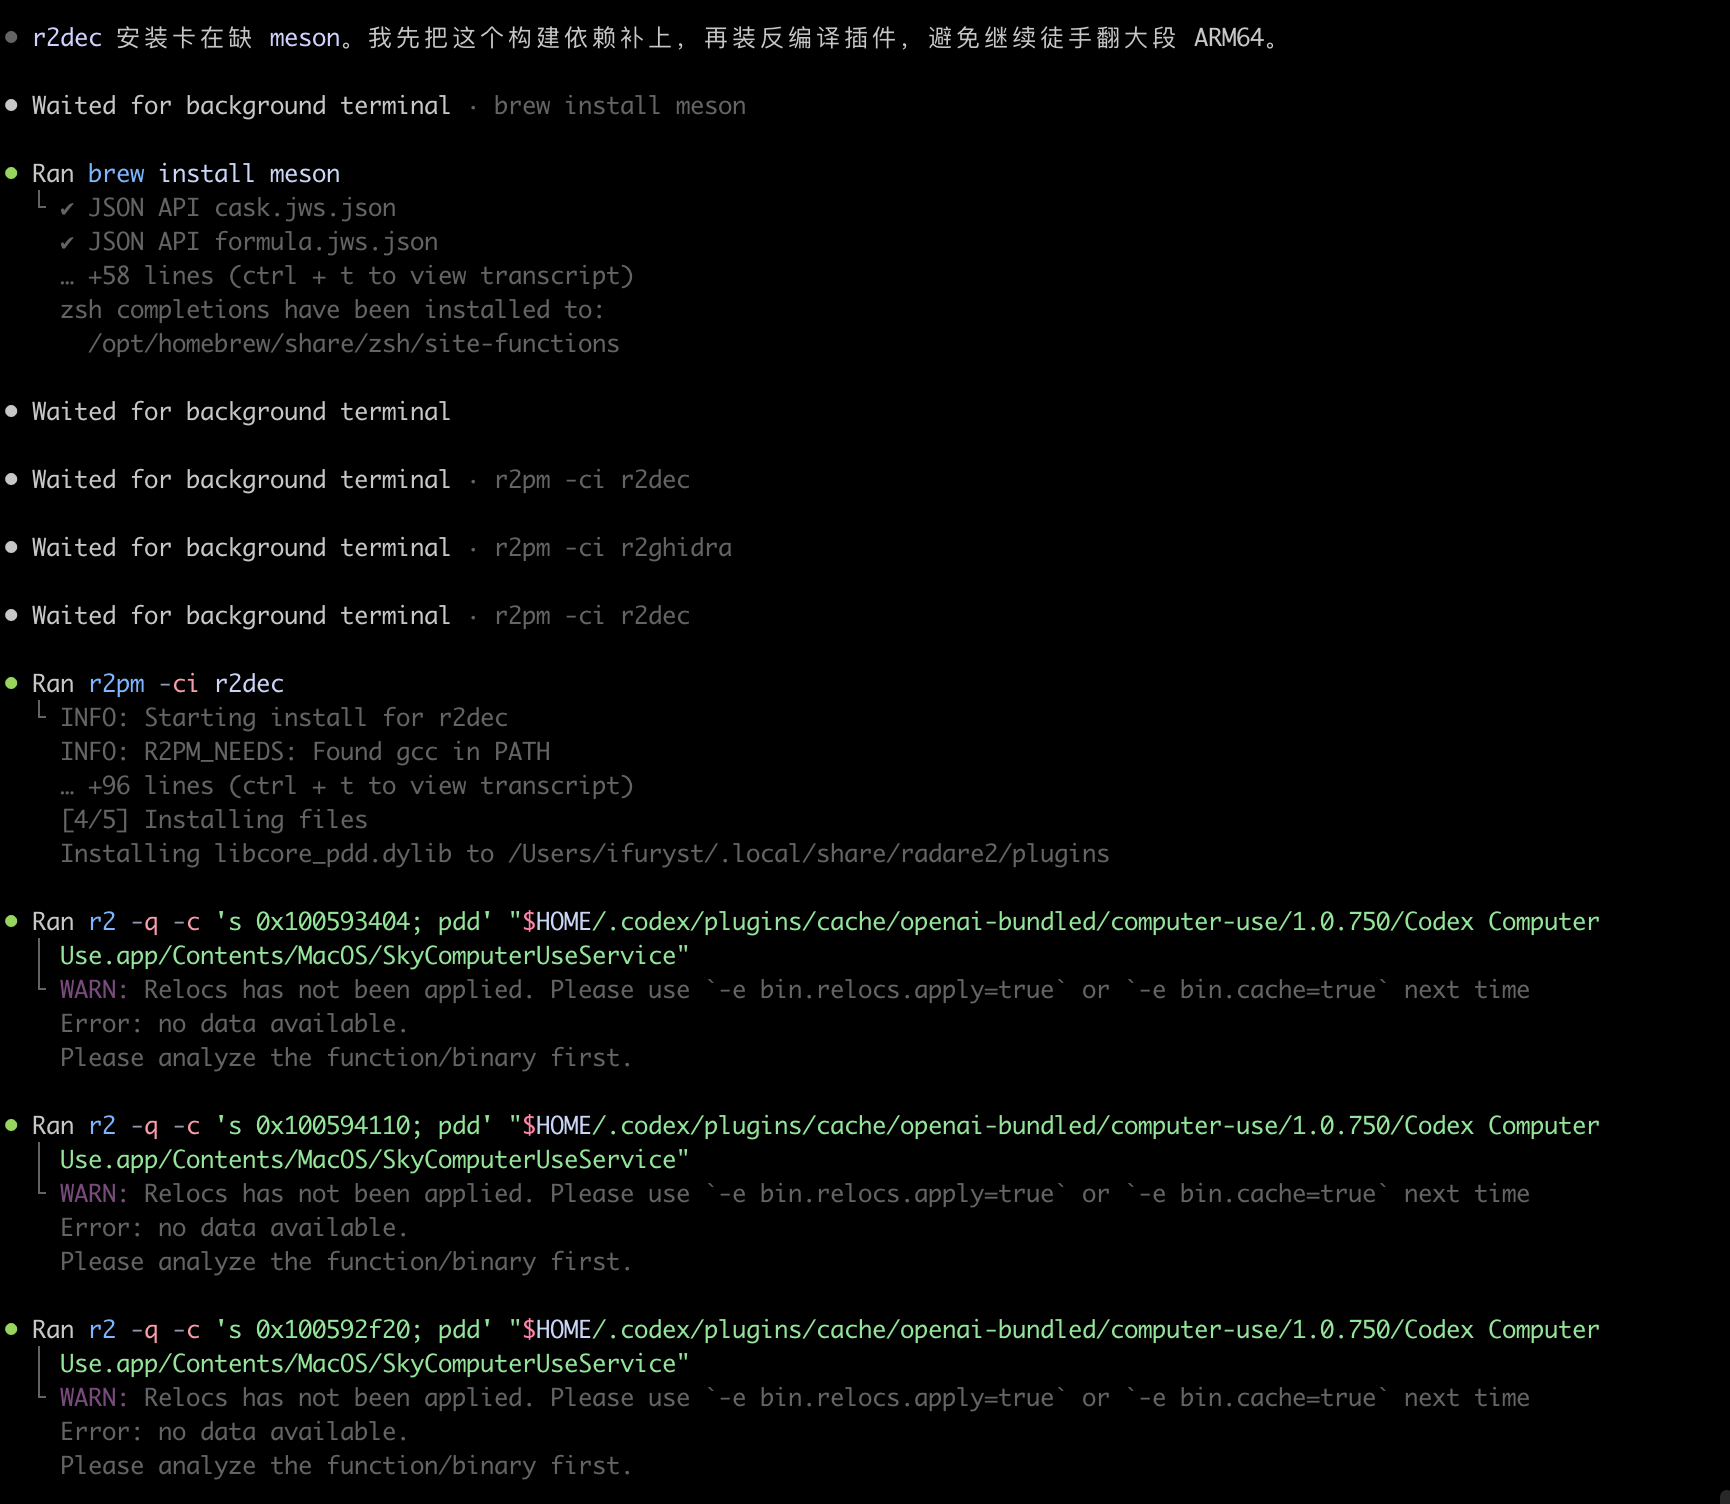This screenshot has width=1730, height=1504.
Task: Click green dot next to the 0x100593404 pdd command
Action: [x=12, y=922]
